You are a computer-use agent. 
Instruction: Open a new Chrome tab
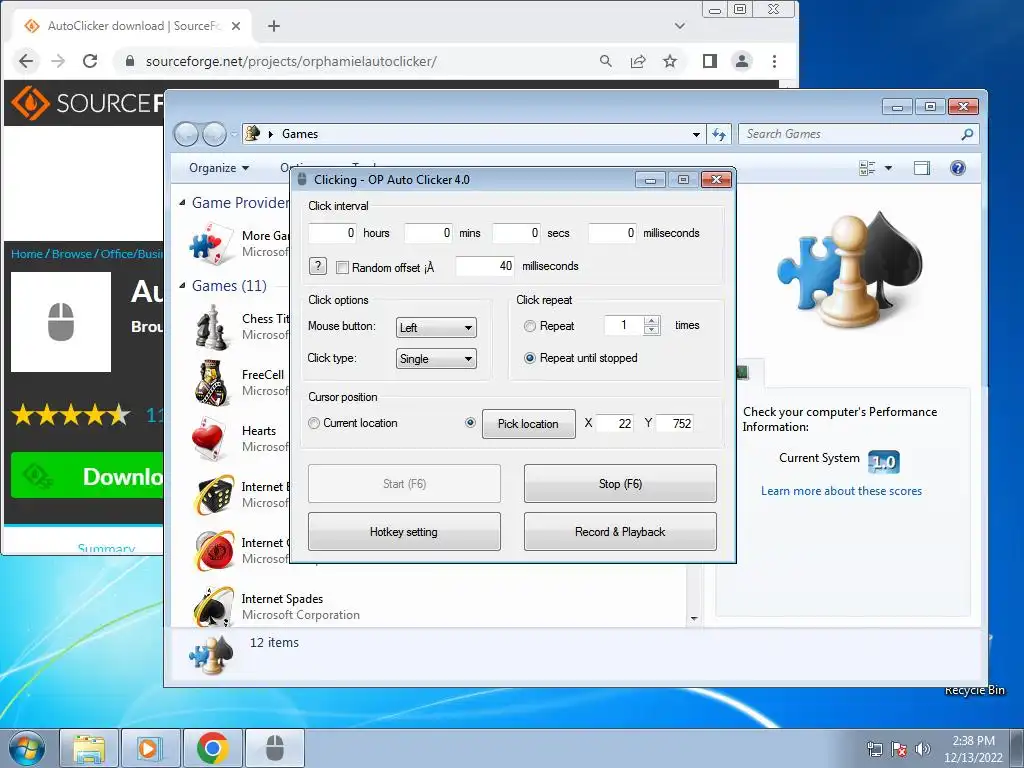pos(274,26)
